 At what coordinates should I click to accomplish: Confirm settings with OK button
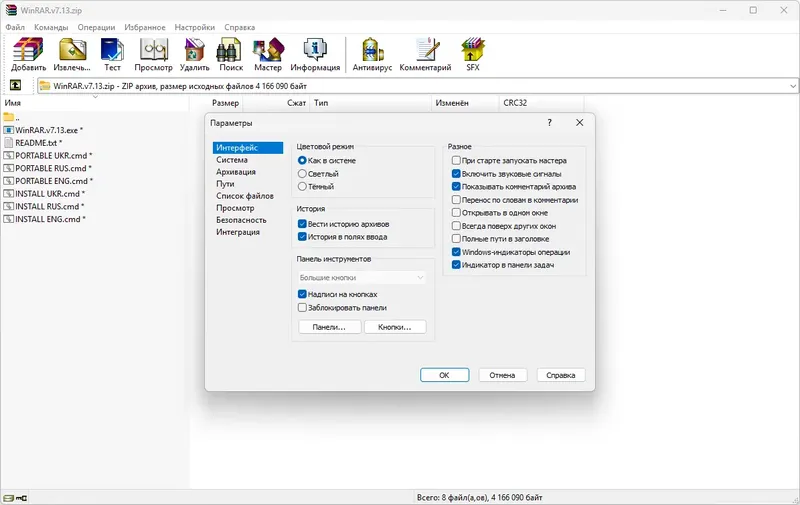444,375
